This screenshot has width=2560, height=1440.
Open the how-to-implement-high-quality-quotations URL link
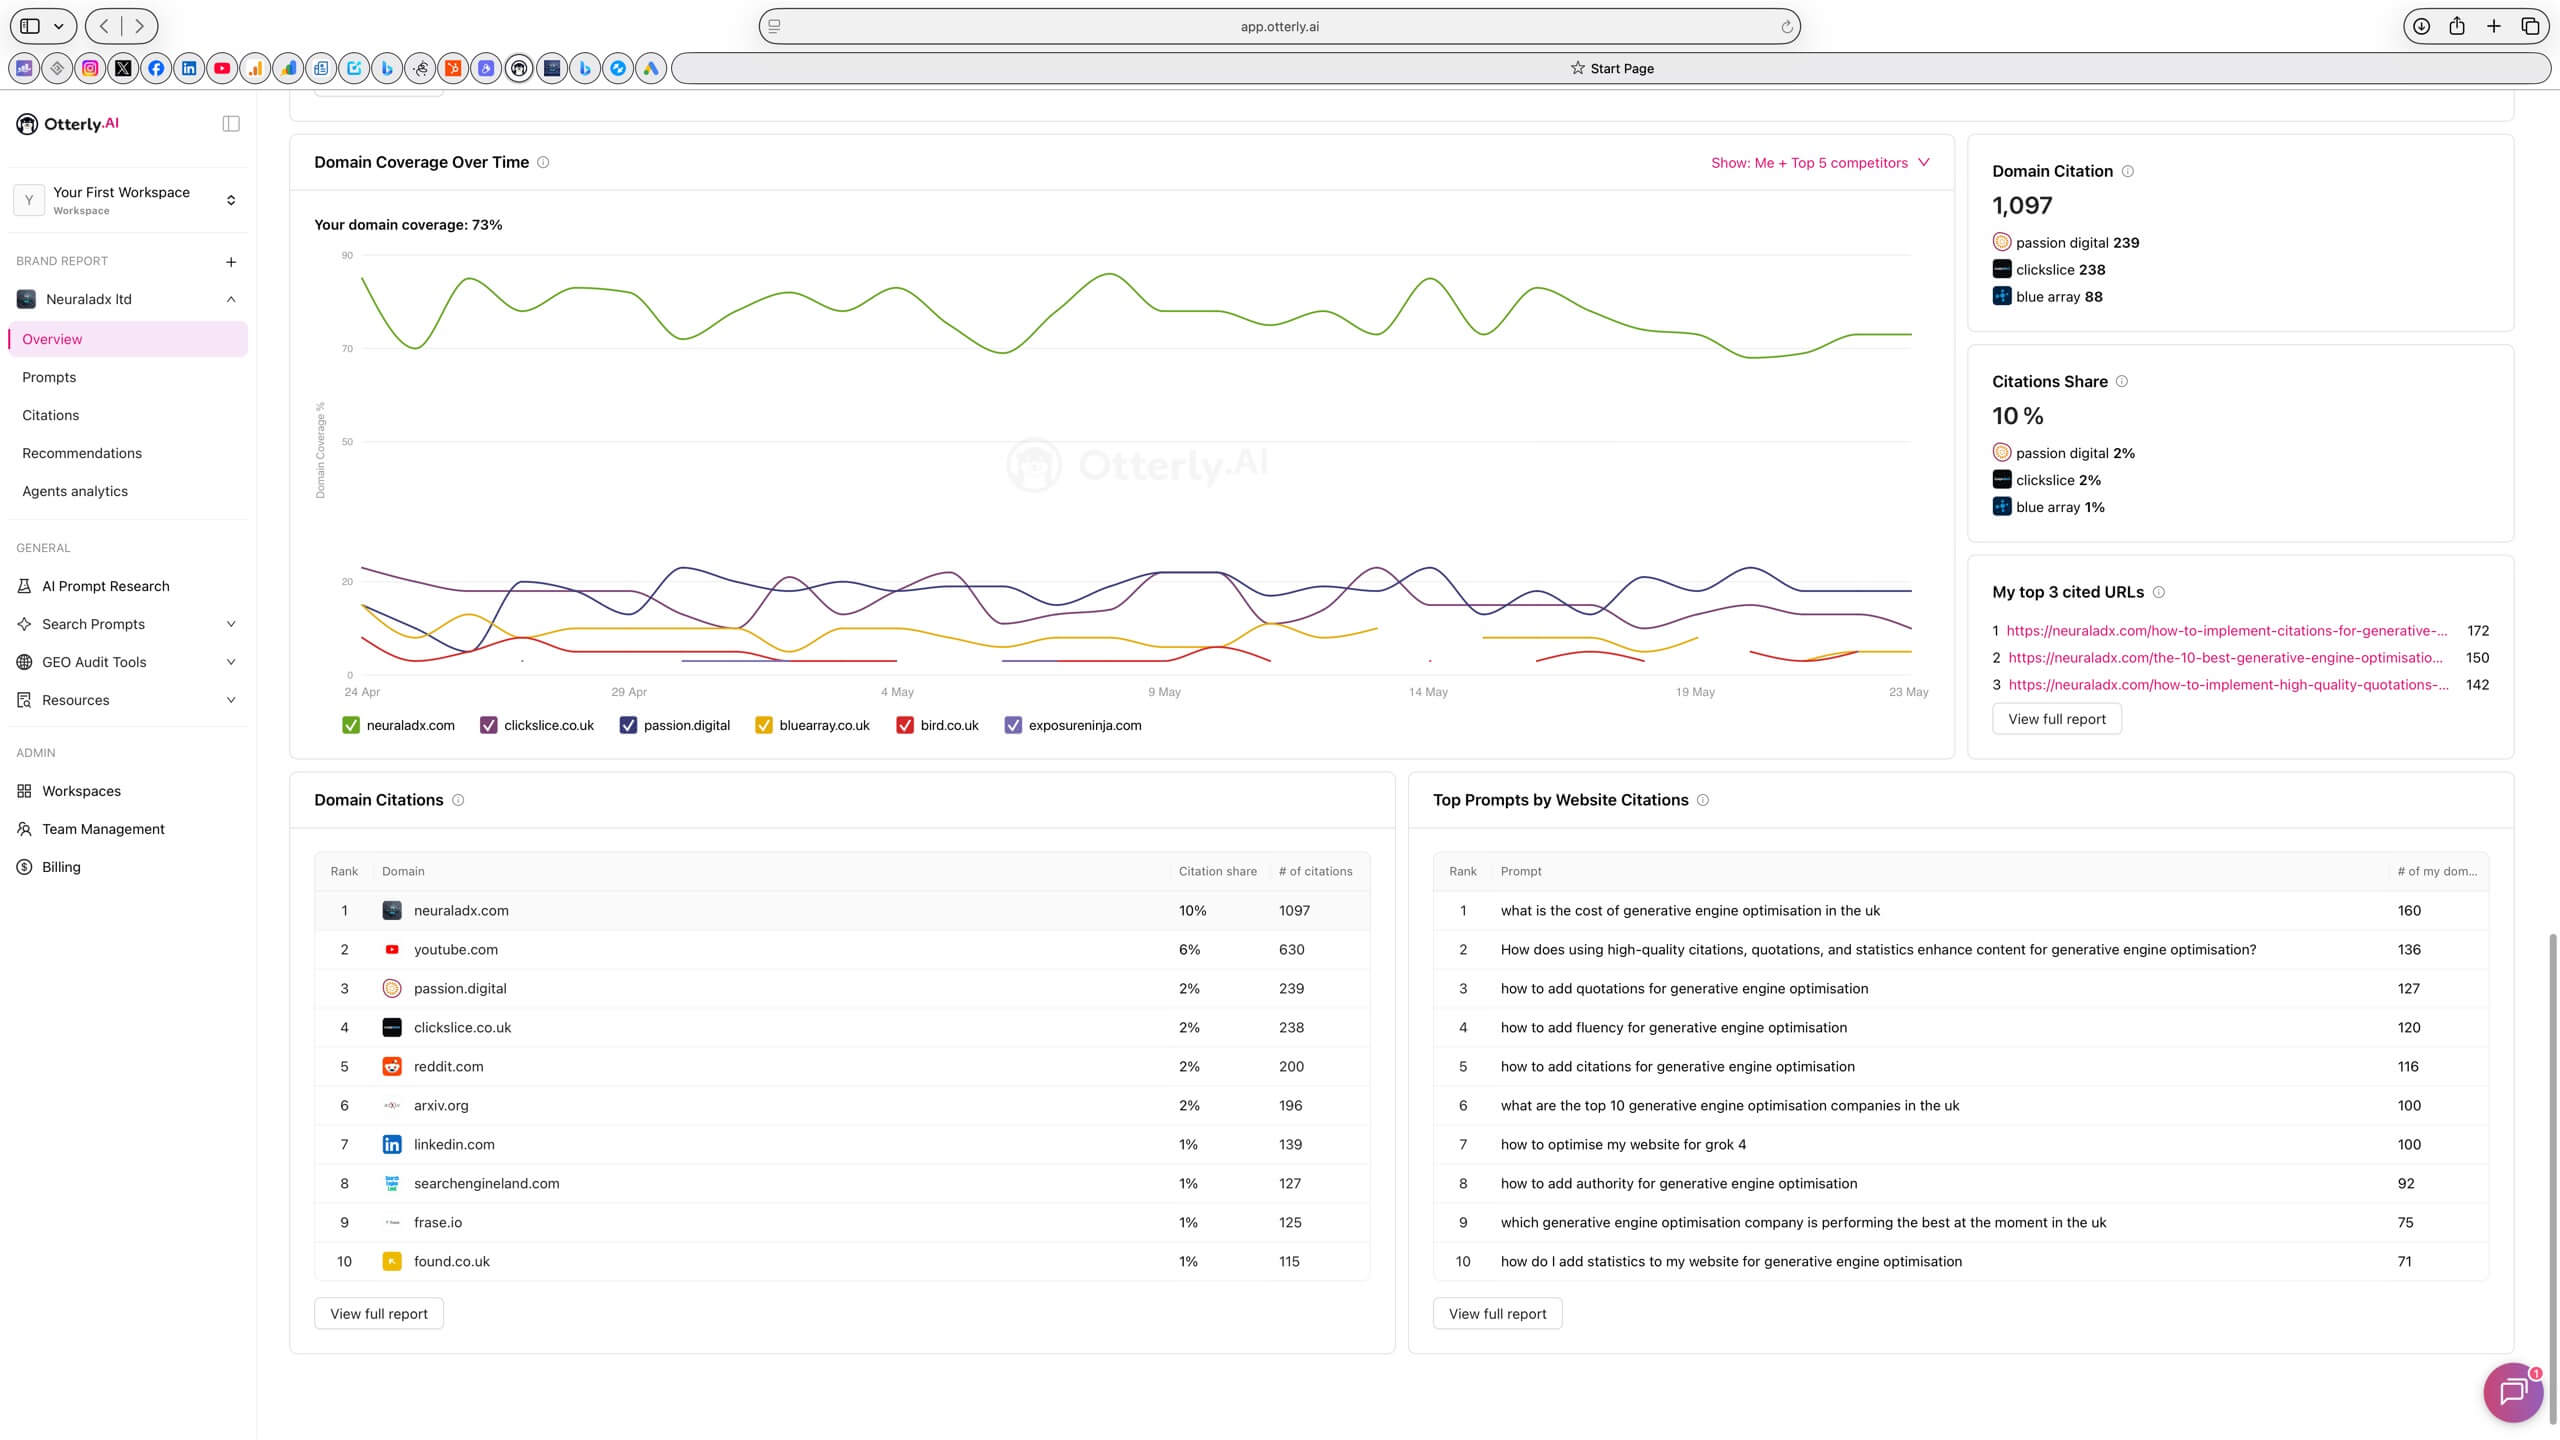click(x=2228, y=684)
